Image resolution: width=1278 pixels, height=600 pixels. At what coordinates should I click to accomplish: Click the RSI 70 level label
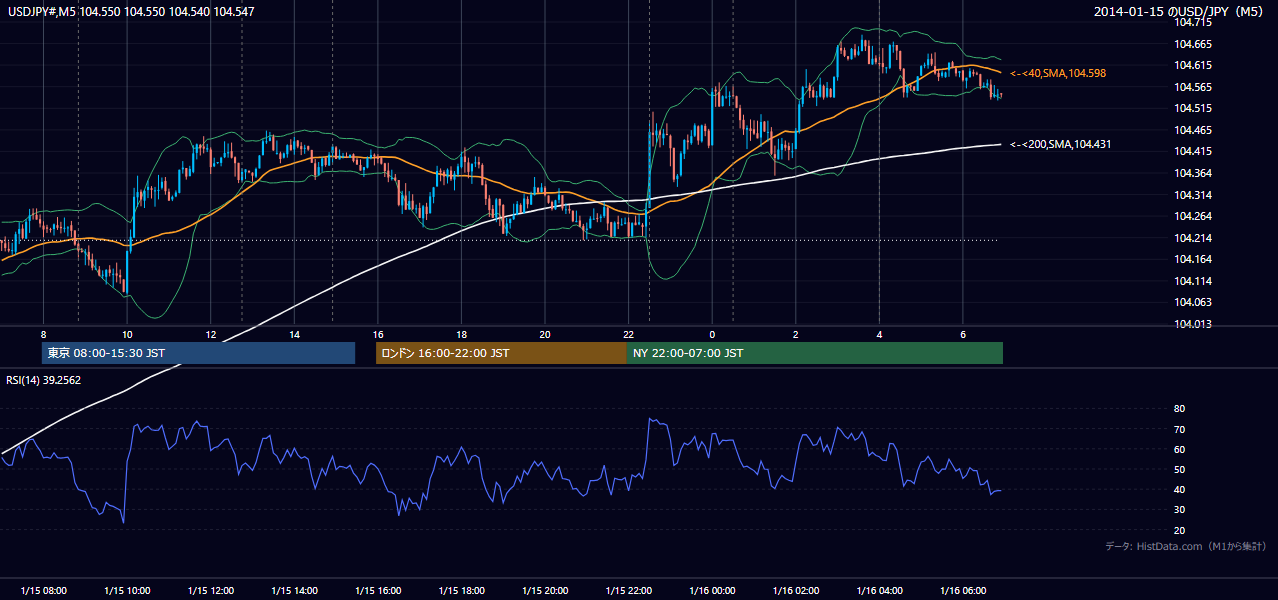1179,429
